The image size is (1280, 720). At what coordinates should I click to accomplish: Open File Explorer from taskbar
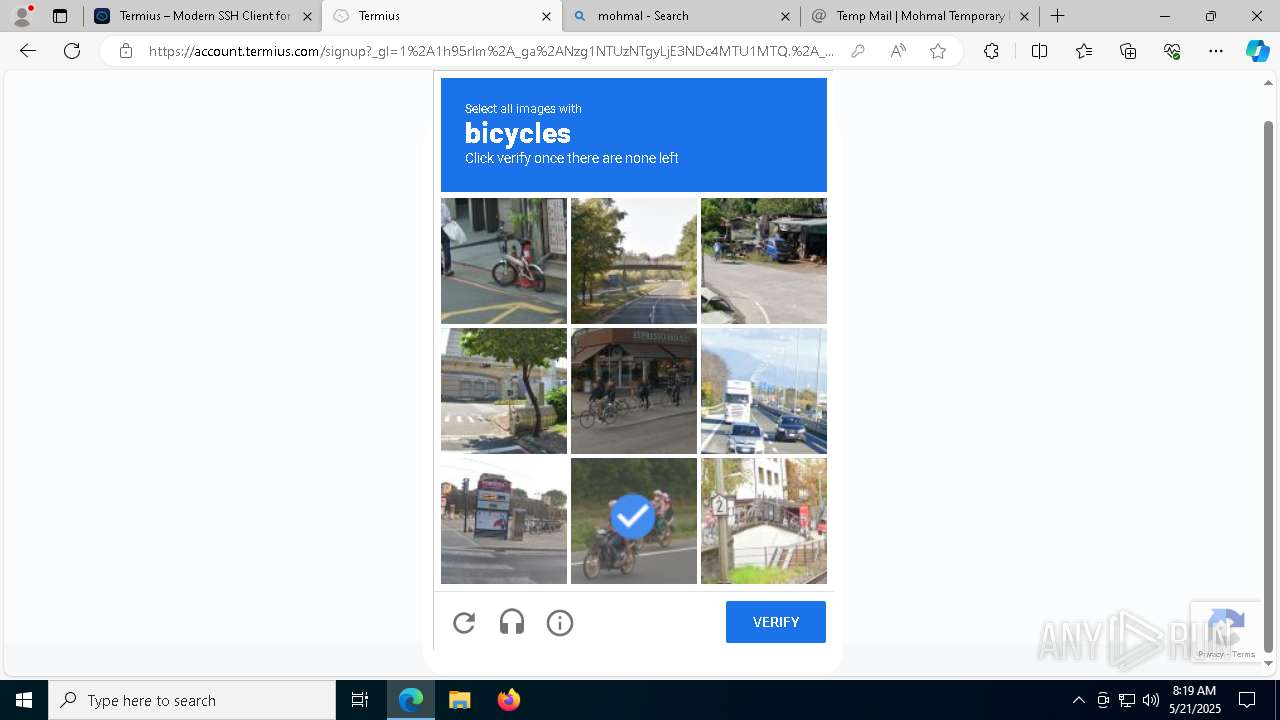tap(459, 700)
